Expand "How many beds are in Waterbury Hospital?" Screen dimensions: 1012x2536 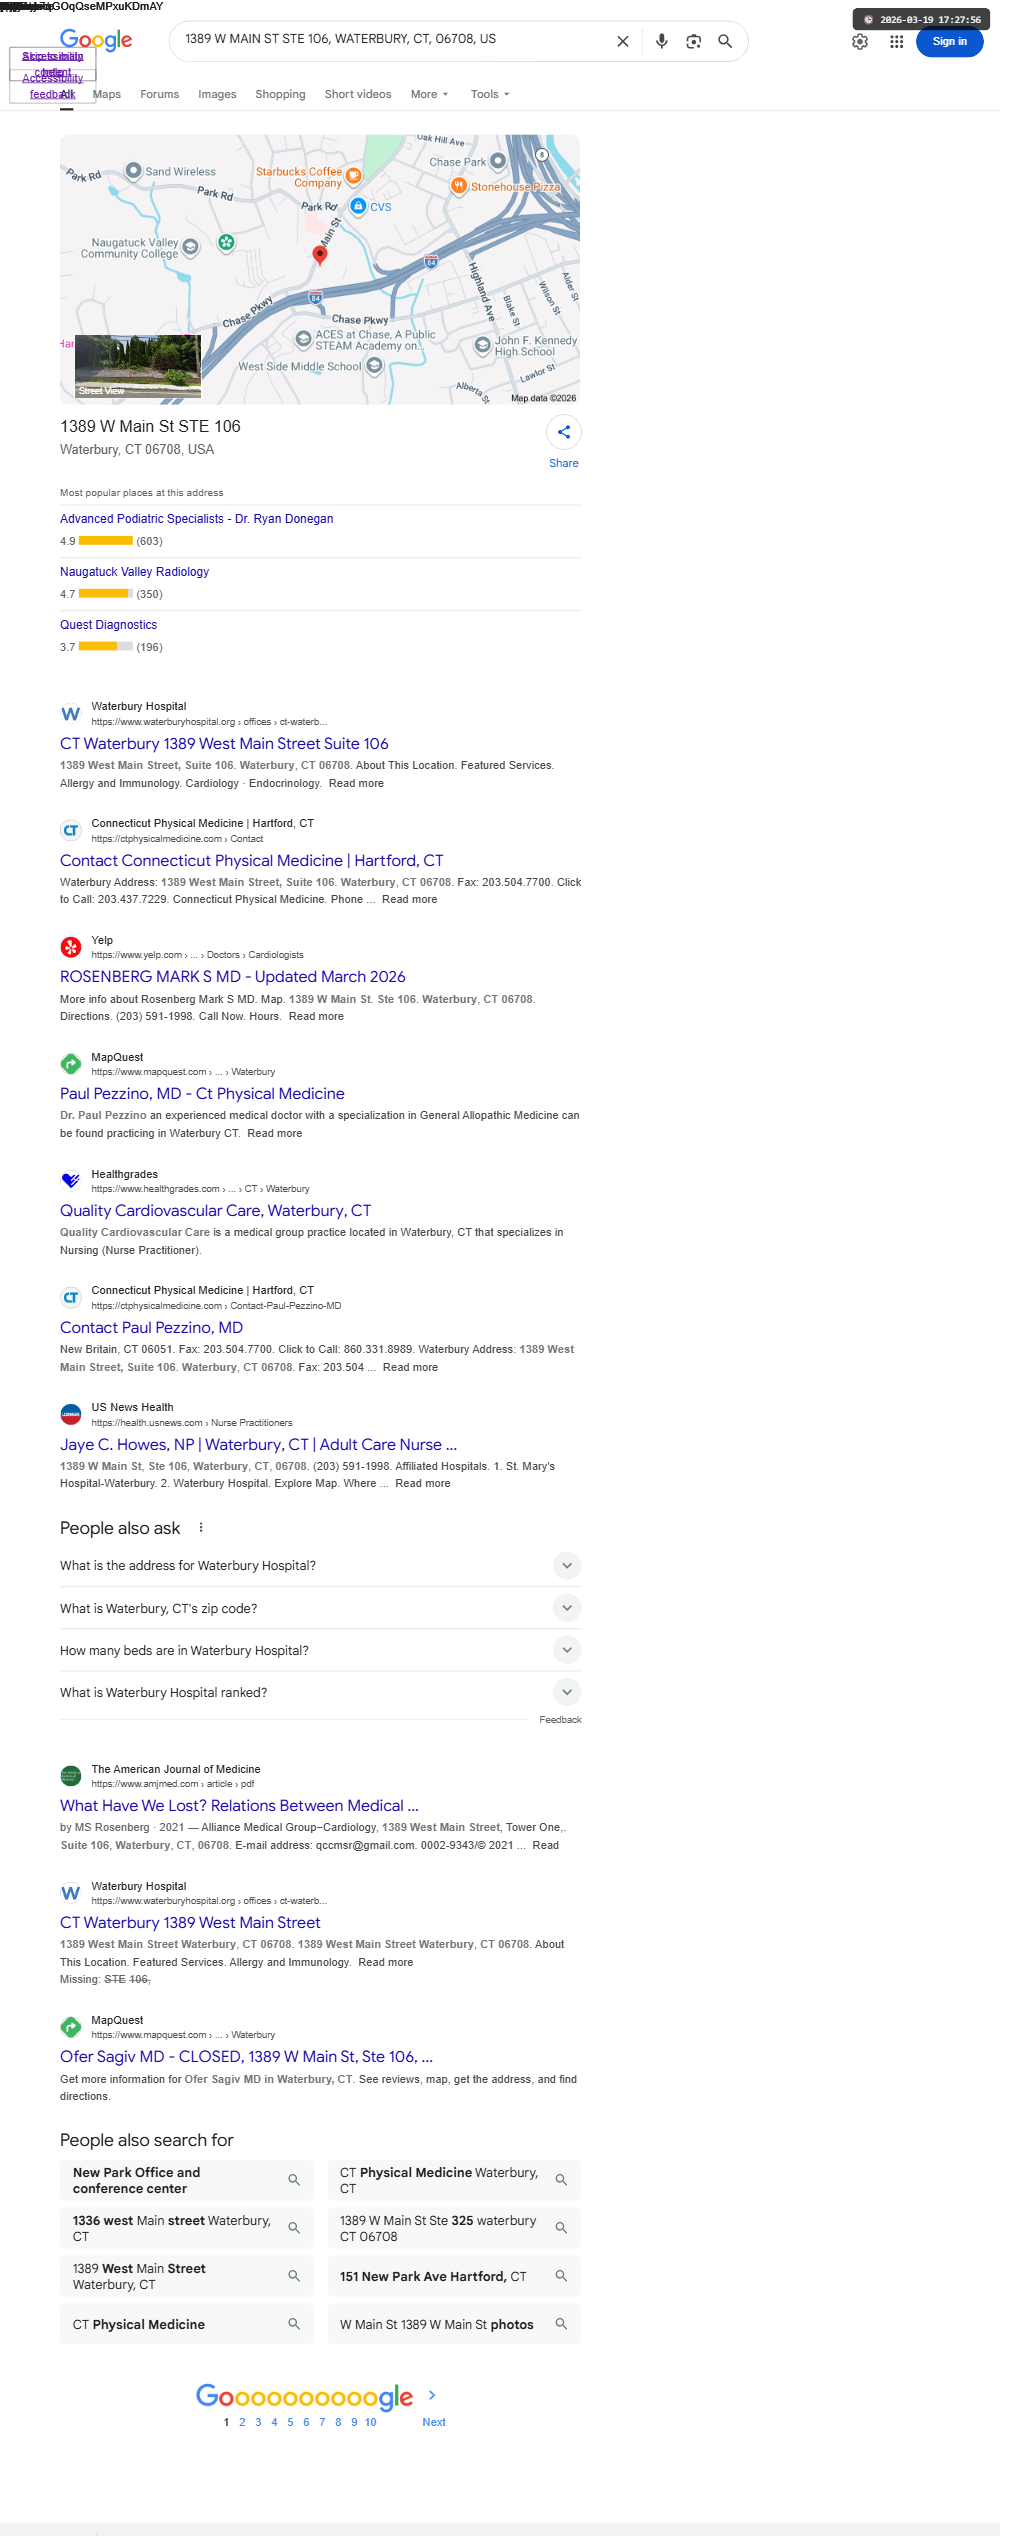pyautogui.click(x=320, y=1651)
